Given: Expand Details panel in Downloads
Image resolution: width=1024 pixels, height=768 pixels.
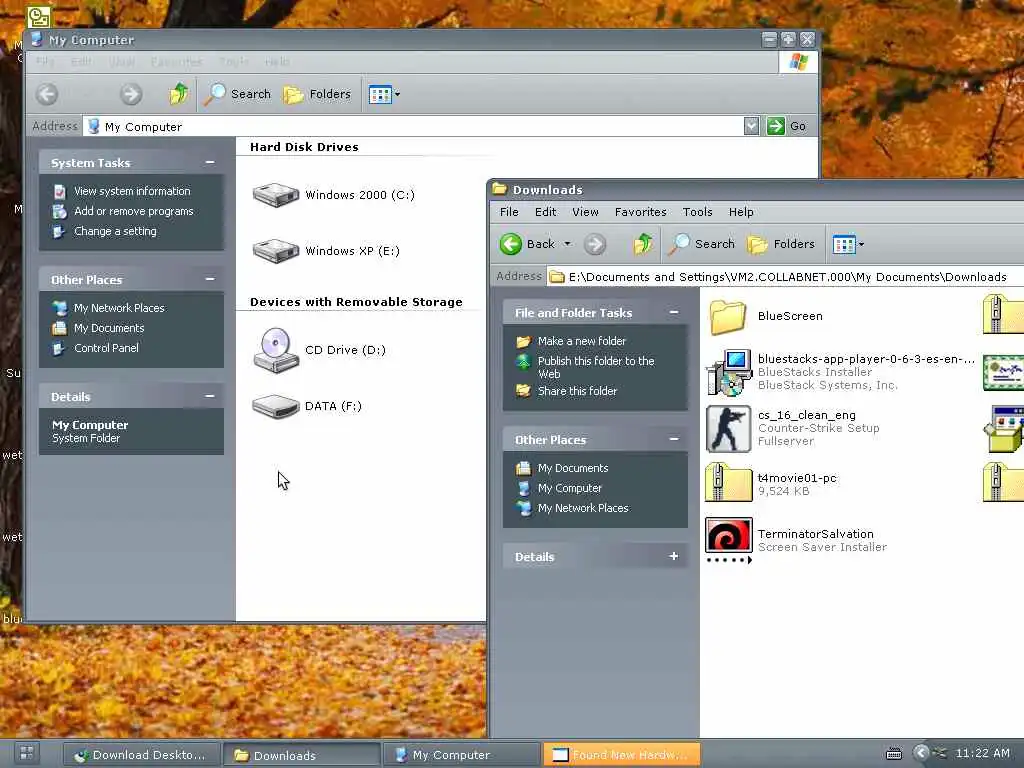Looking at the screenshot, I should tap(673, 556).
